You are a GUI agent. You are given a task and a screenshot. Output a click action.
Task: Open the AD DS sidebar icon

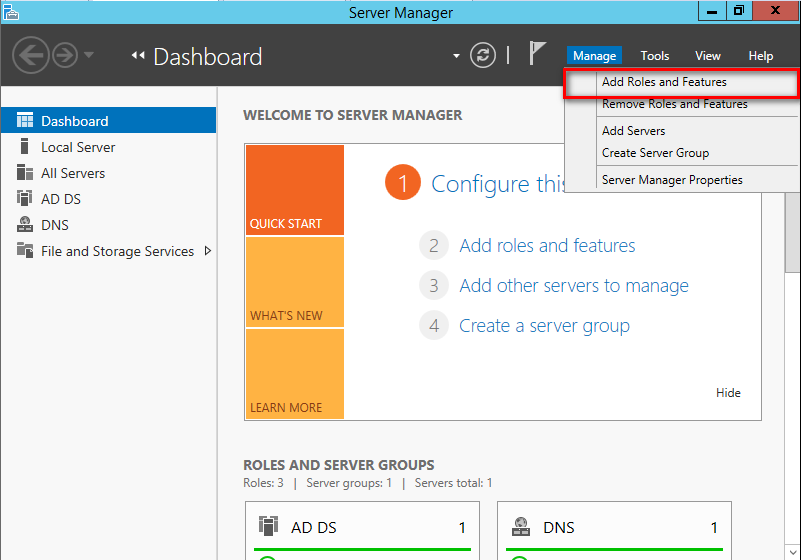click(x=25, y=198)
